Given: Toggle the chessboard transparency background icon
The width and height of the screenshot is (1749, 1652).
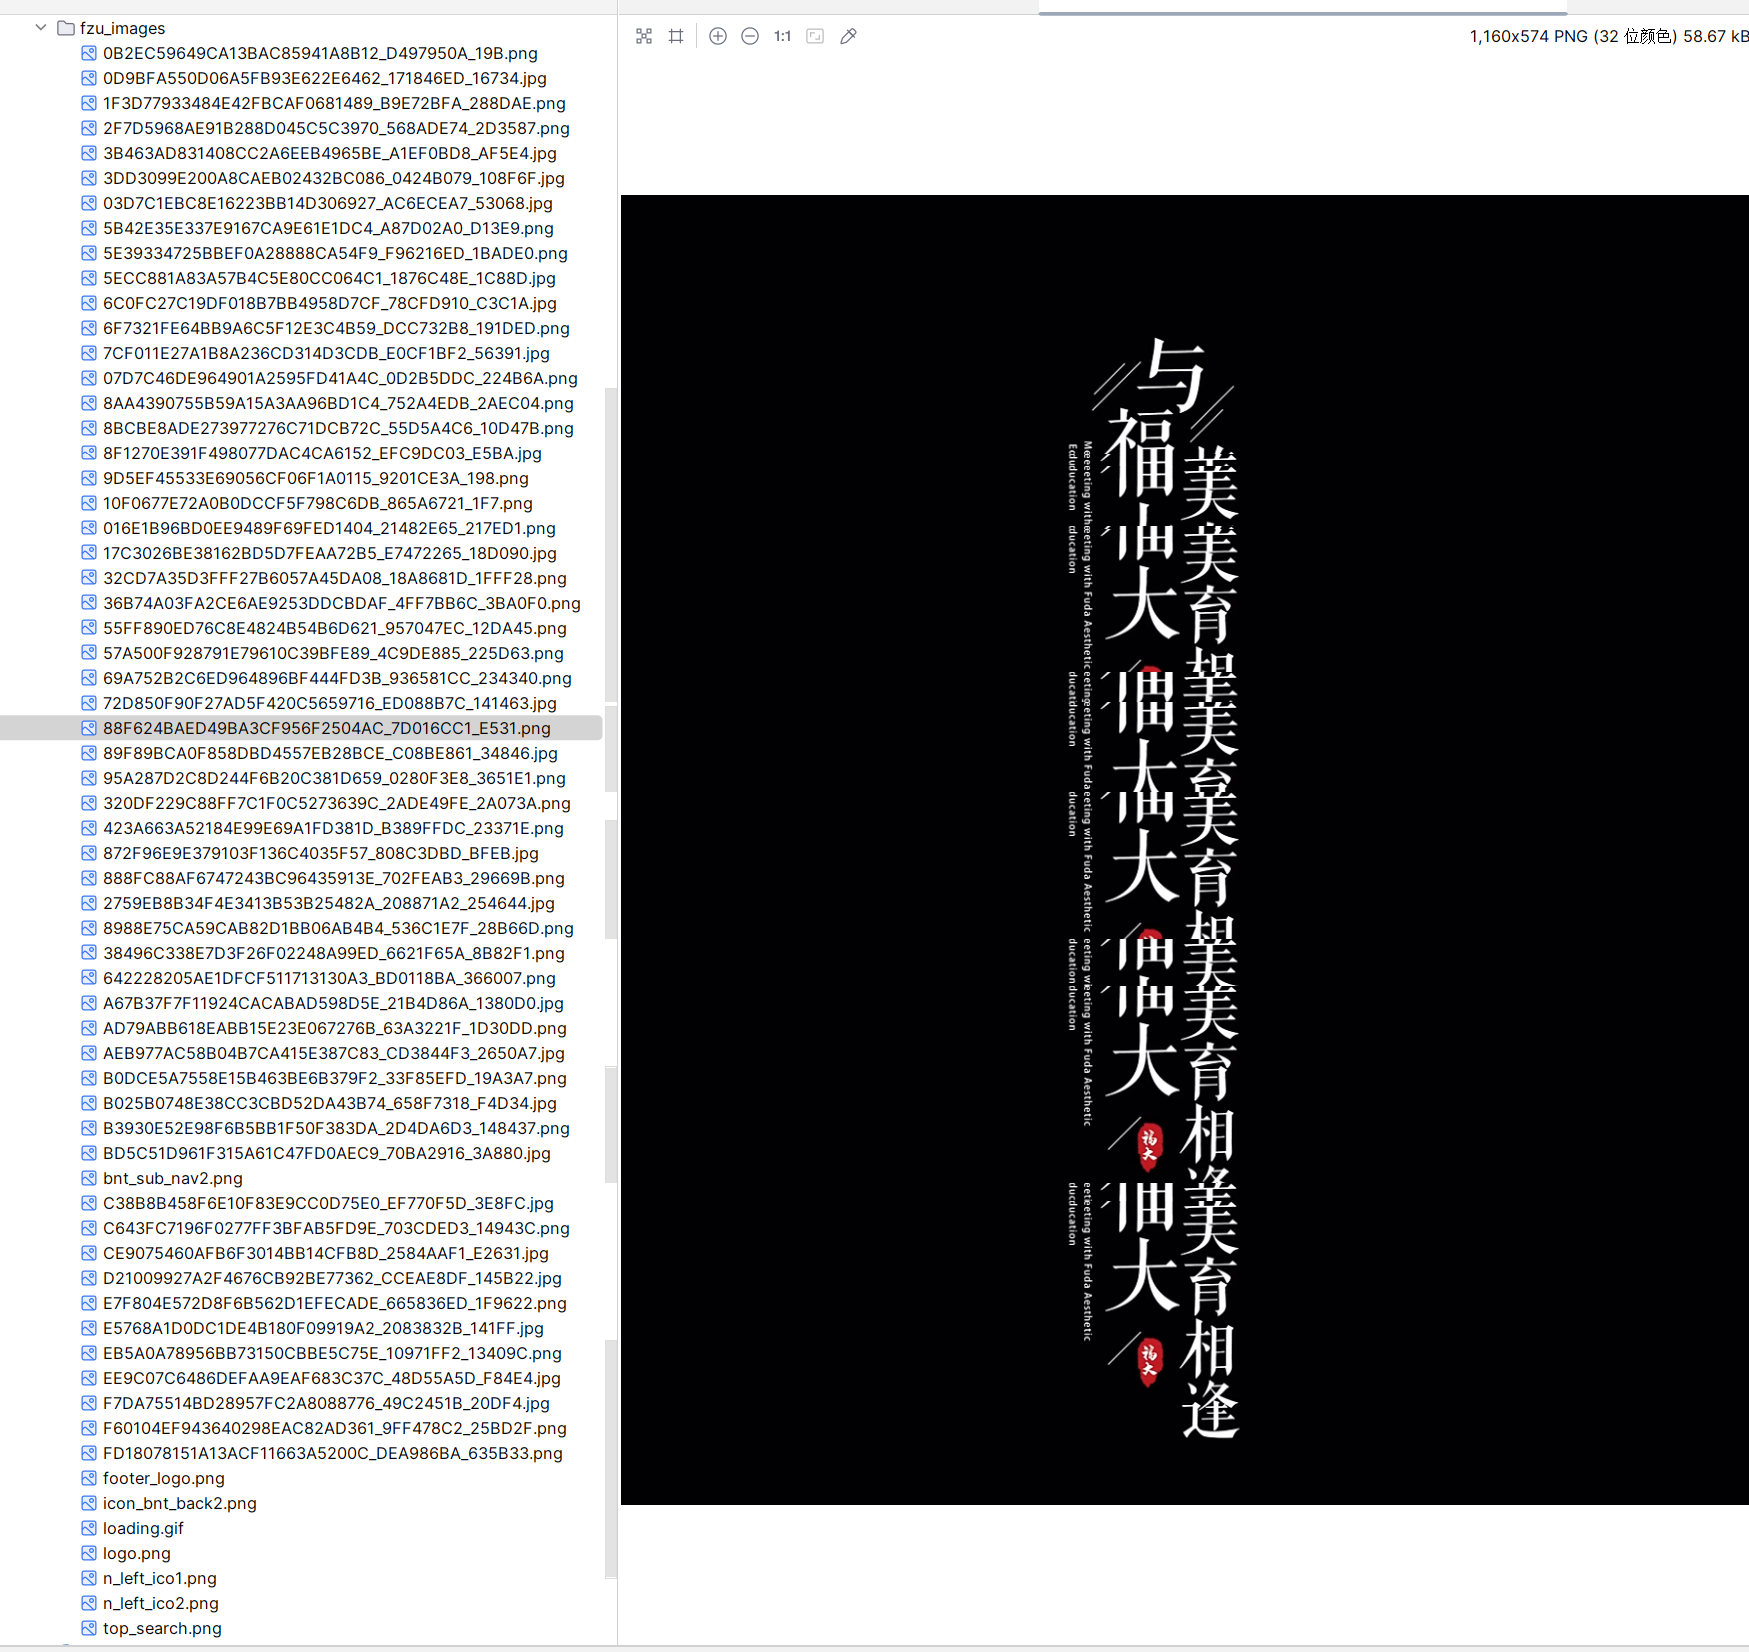Looking at the screenshot, I should coord(644,36).
